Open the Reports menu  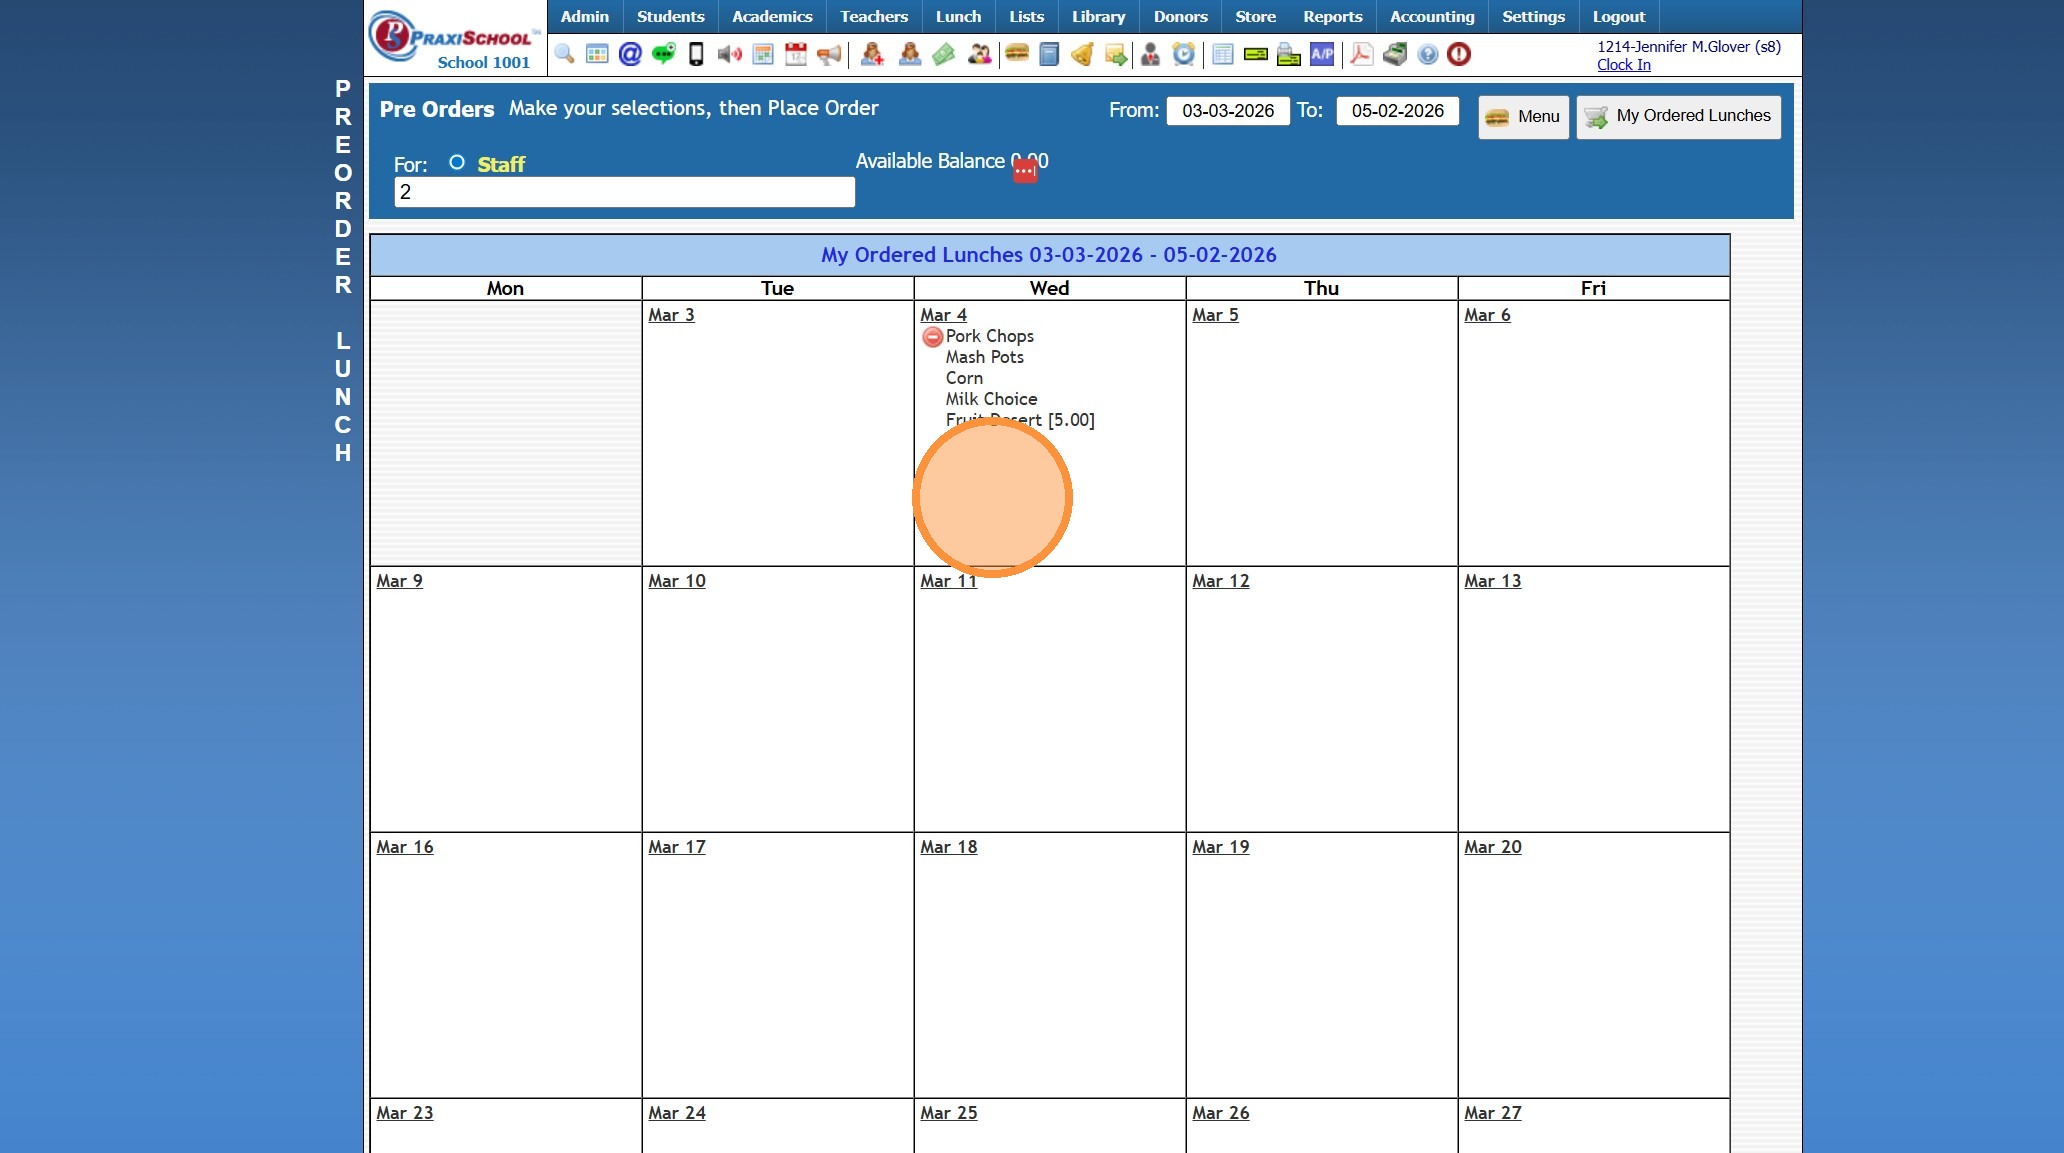[1332, 16]
